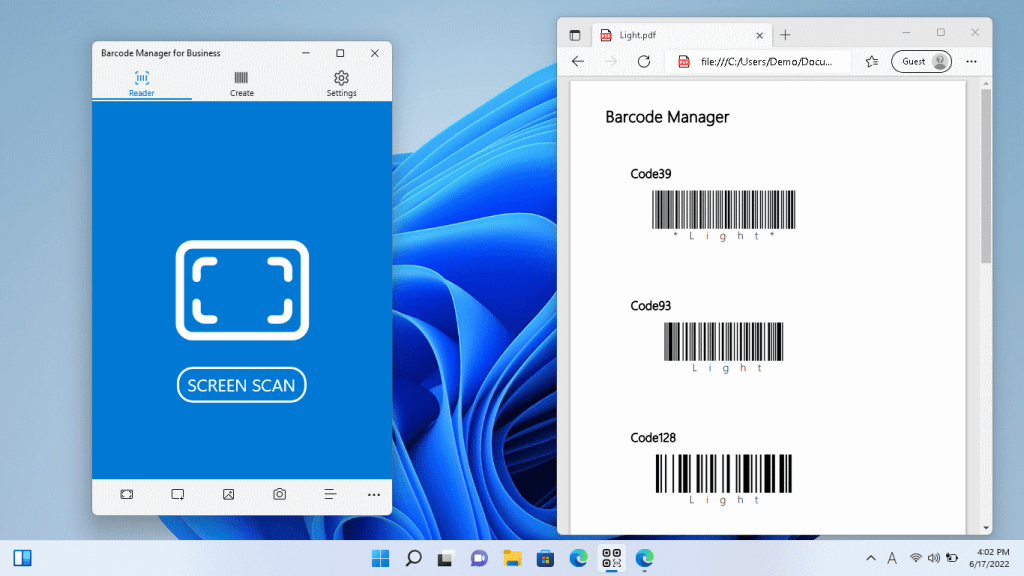The width and height of the screenshot is (1024, 576).
Task: Reload the Light.pdf page
Action: pos(643,61)
